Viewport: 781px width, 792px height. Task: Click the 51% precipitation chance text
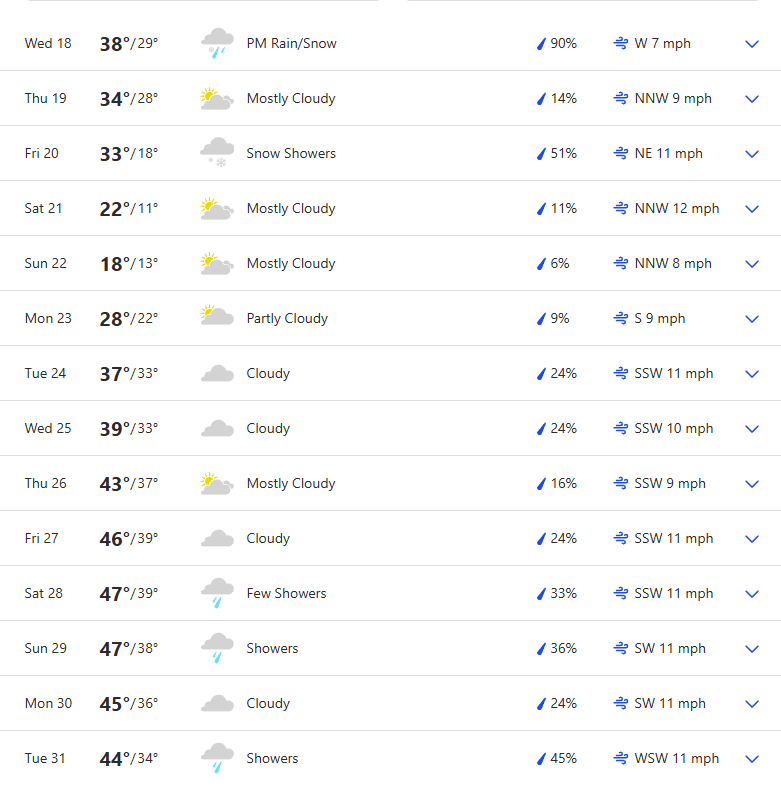pos(563,154)
